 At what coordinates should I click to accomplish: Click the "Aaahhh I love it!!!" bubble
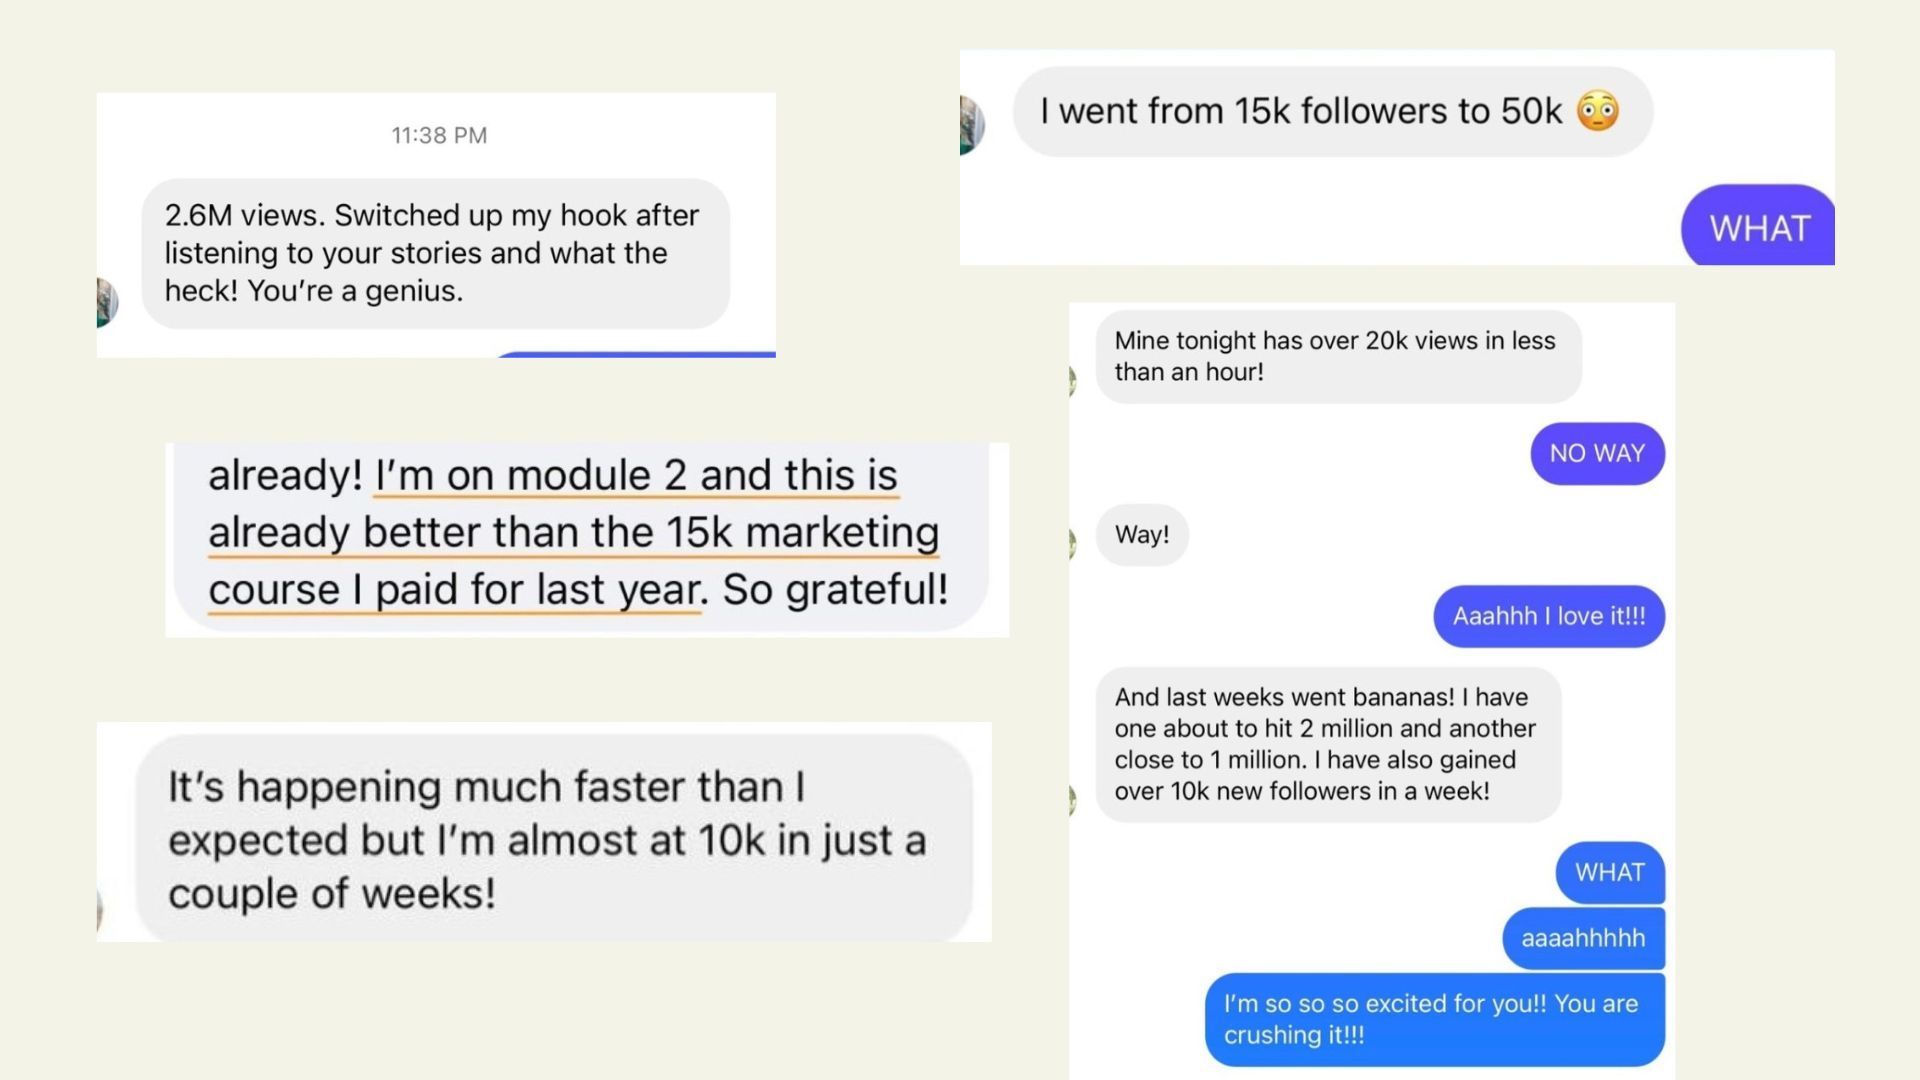(x=1548, y=616)
